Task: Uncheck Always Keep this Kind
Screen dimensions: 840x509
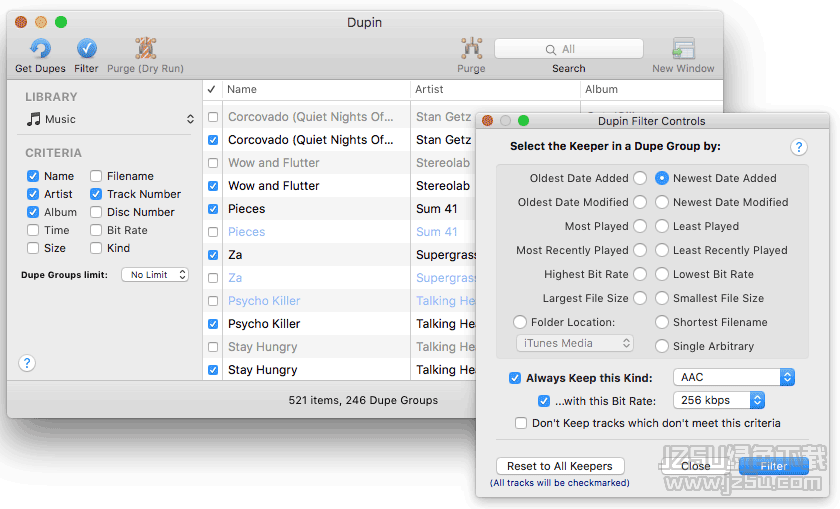Action: 515,378
